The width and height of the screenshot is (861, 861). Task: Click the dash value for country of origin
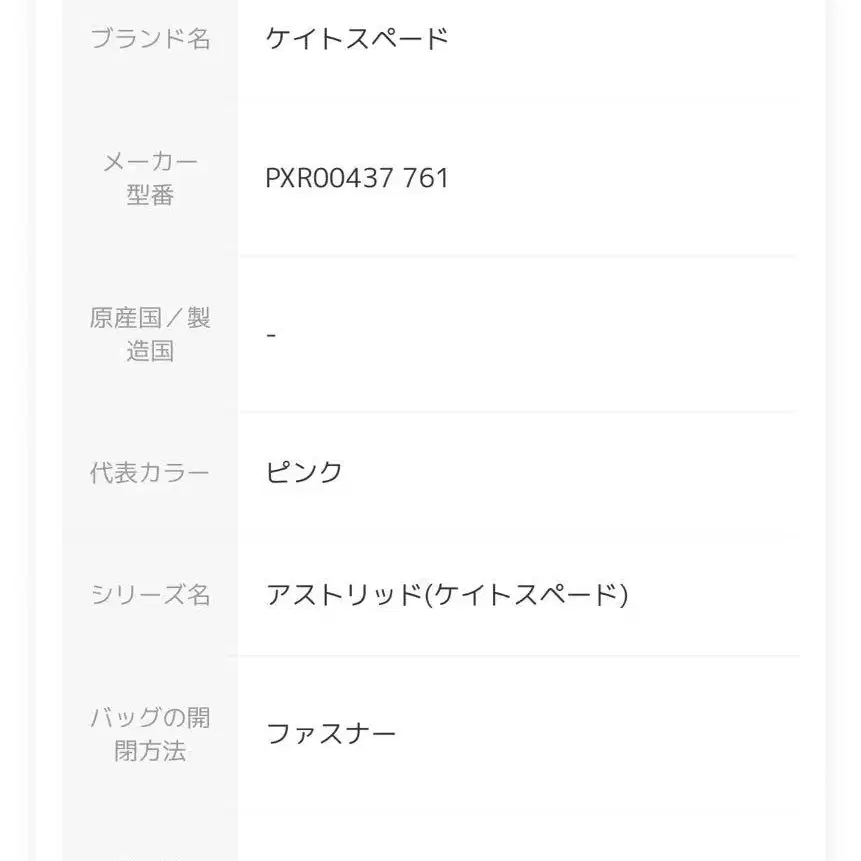pyautogui.click(x=271, y=335)
